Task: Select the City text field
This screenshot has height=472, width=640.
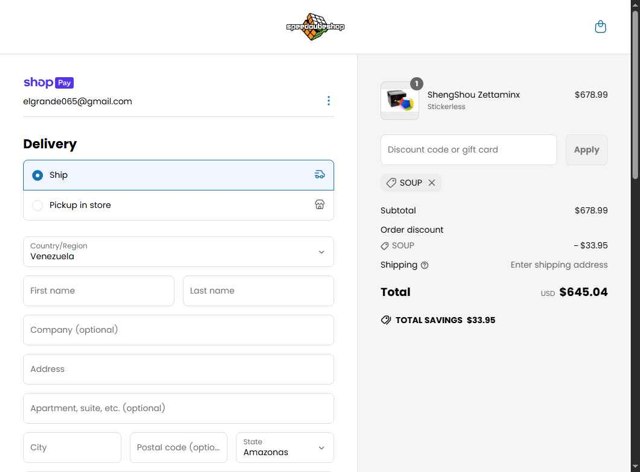Action: point(72,447)
